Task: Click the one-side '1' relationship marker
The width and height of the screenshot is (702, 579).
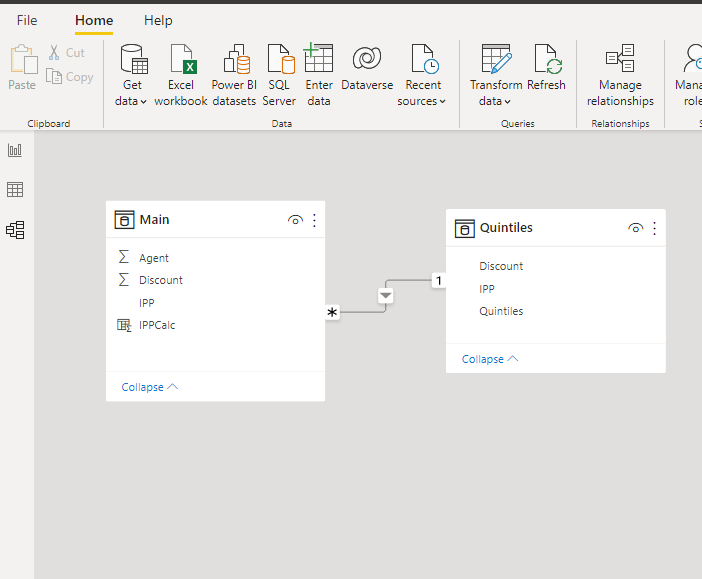Action: coord(439,281)
